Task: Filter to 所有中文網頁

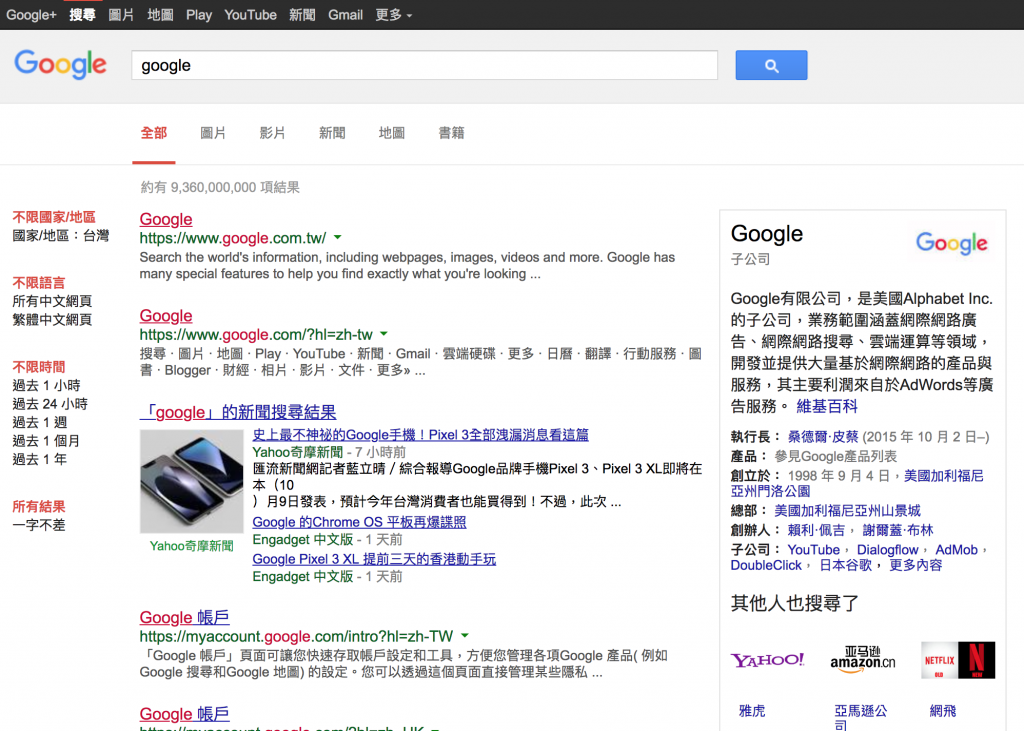Action: (x=52, y=301)
